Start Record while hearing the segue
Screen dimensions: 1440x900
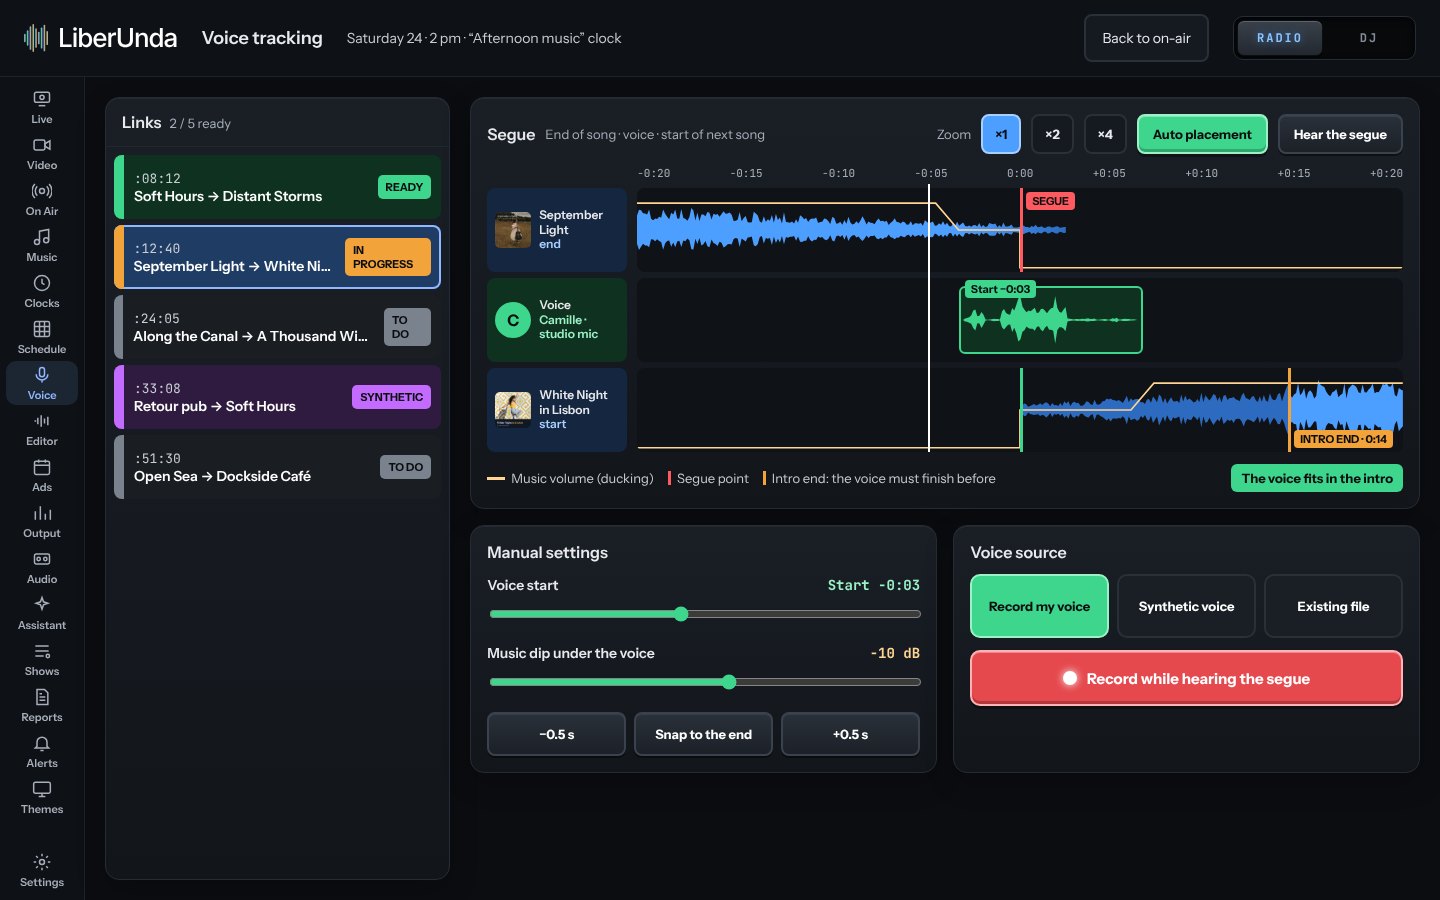(x=1186, y=678)
